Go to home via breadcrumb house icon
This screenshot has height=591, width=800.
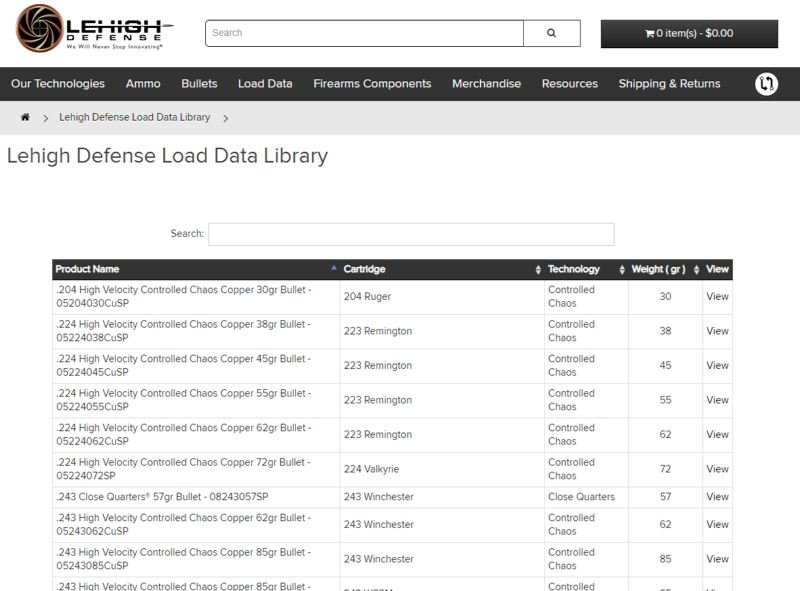[25, 118]
